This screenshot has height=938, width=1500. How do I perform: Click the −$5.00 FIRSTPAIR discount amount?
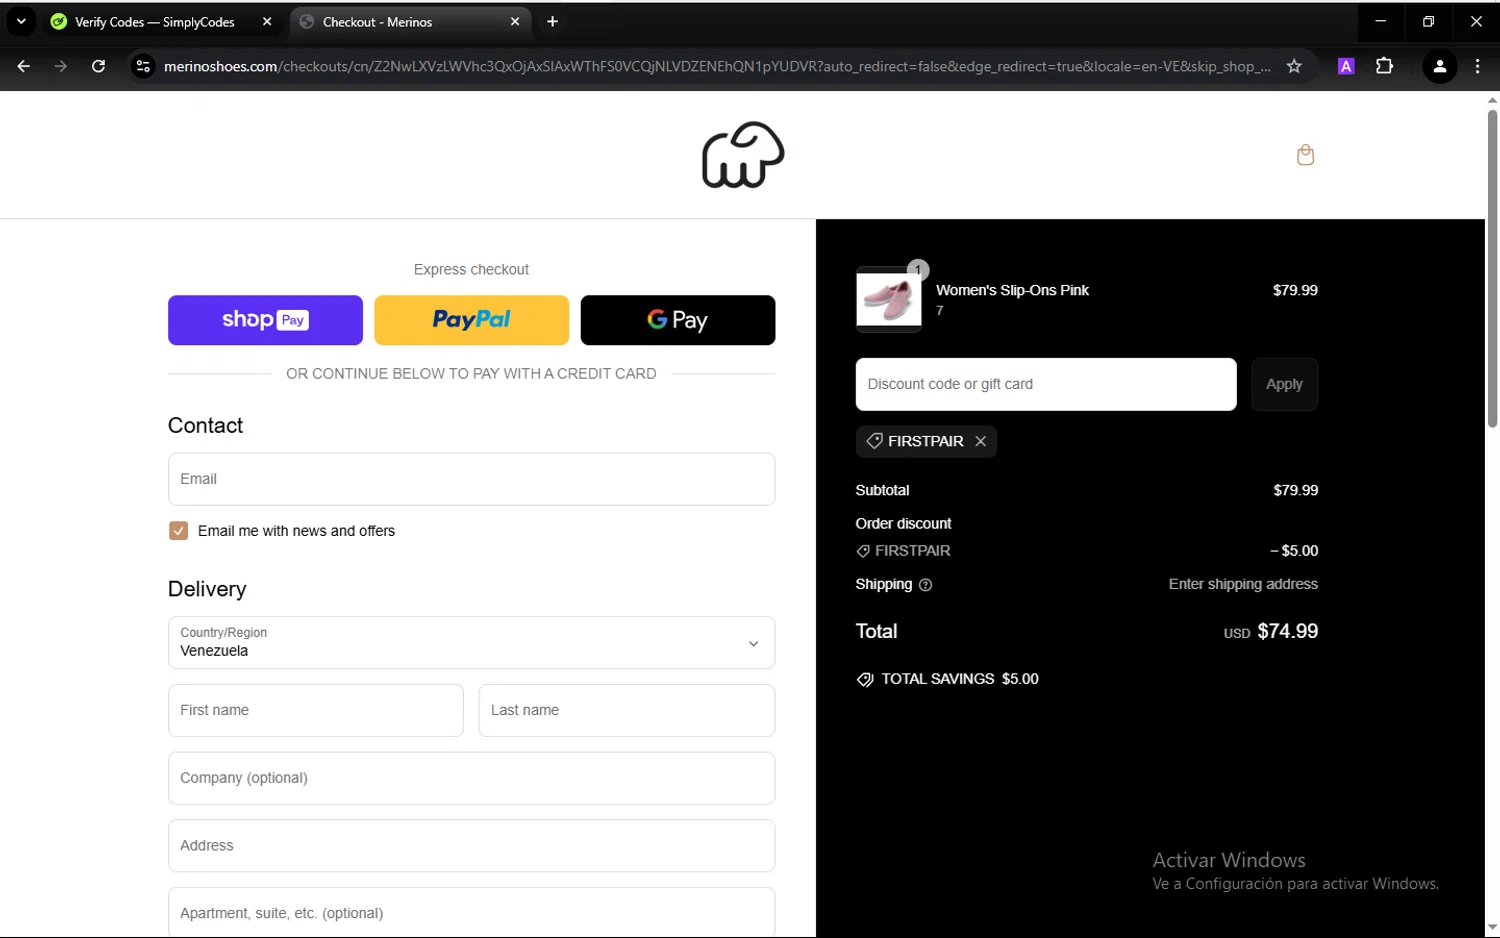[x=1294, y=551]
